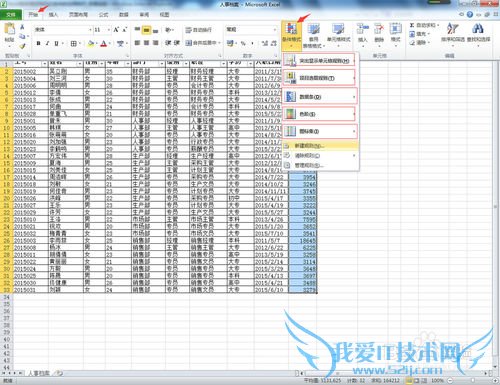Screen dimensions: 500x385
Task: Expand Number group dialog launcher
Action: coord(276,56)
